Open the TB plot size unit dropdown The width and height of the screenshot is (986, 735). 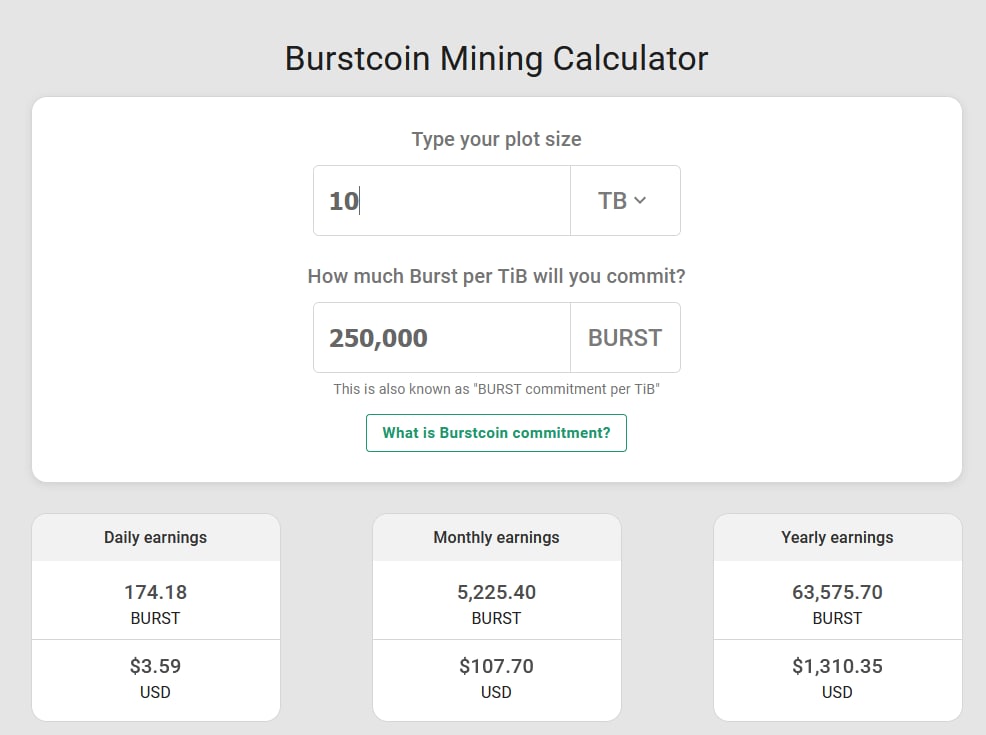[624, 201]
